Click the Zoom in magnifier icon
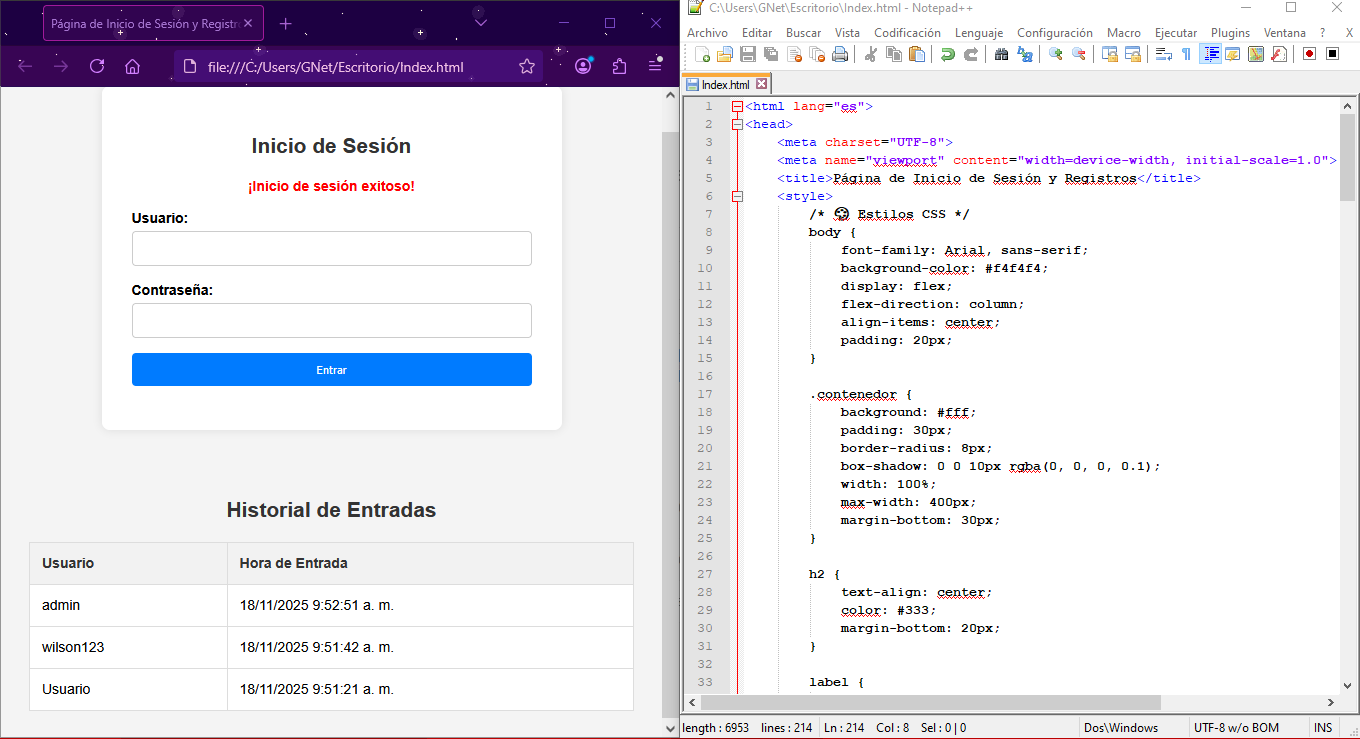The width and height of the screenshot is (1360, 739). 1055,54
